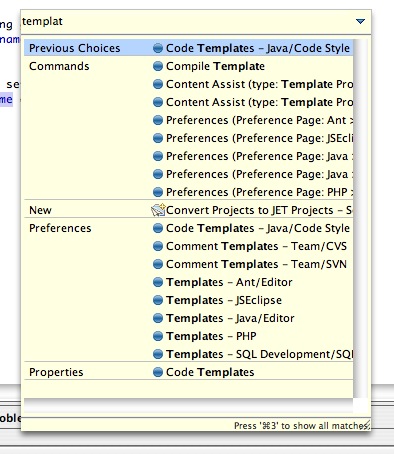This screenshot has width=394, height=454.
Task: Click the JET wizard icon beside Convert Projects
Action: coord(158,210)
